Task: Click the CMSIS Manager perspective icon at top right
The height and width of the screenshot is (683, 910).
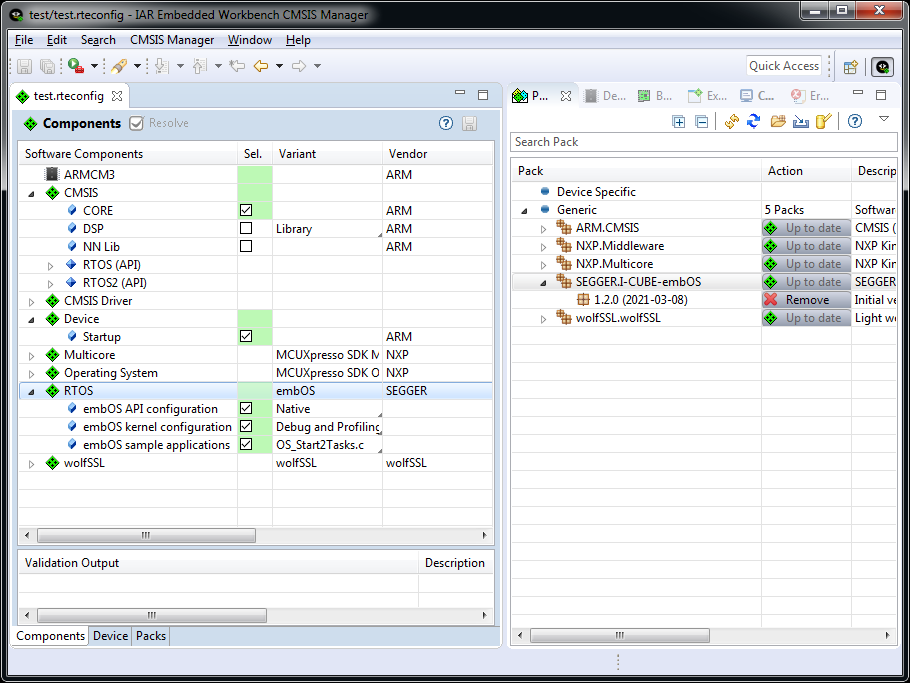Action: coord(882,67)
